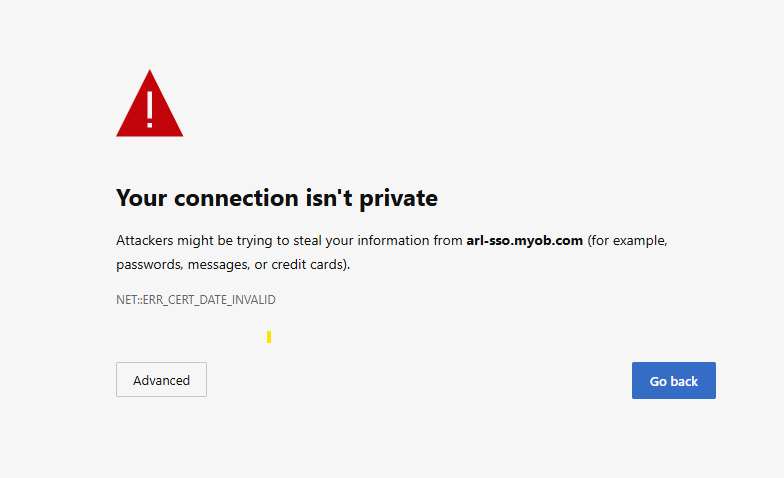The width and height of the screenshot is (784, 478).
Task: Select the NET::ERR_CERT_DATE_INVALID error code
Action: [x=196, y=300]
